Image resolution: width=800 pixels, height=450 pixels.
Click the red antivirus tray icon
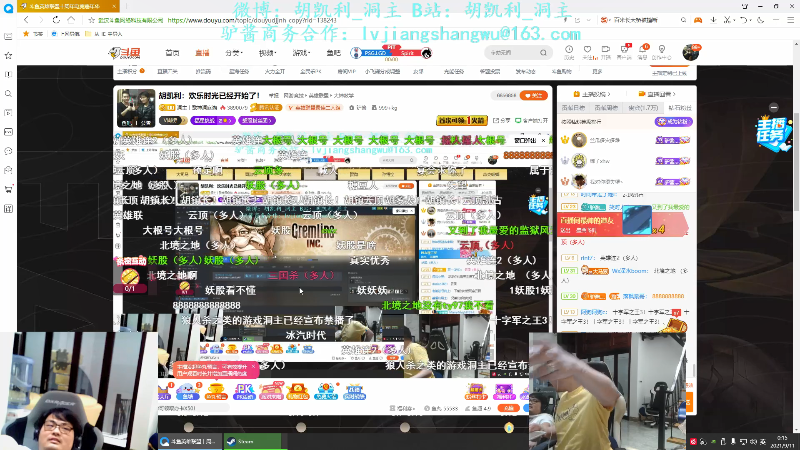click(693, 441)
